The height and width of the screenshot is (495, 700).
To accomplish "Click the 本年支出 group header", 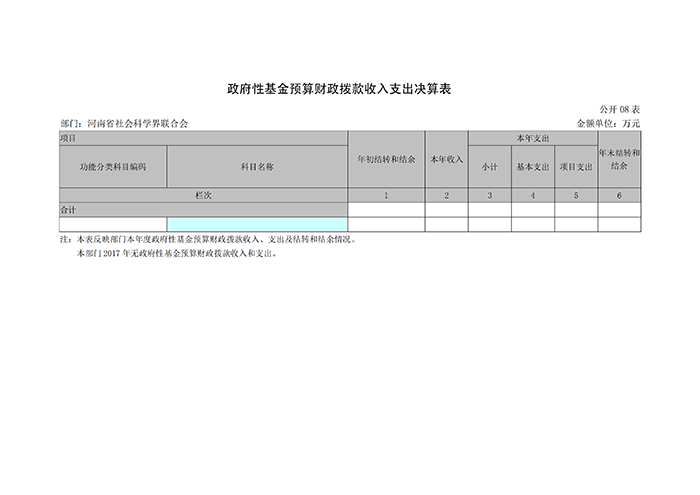I will click(x=533, y=138).
